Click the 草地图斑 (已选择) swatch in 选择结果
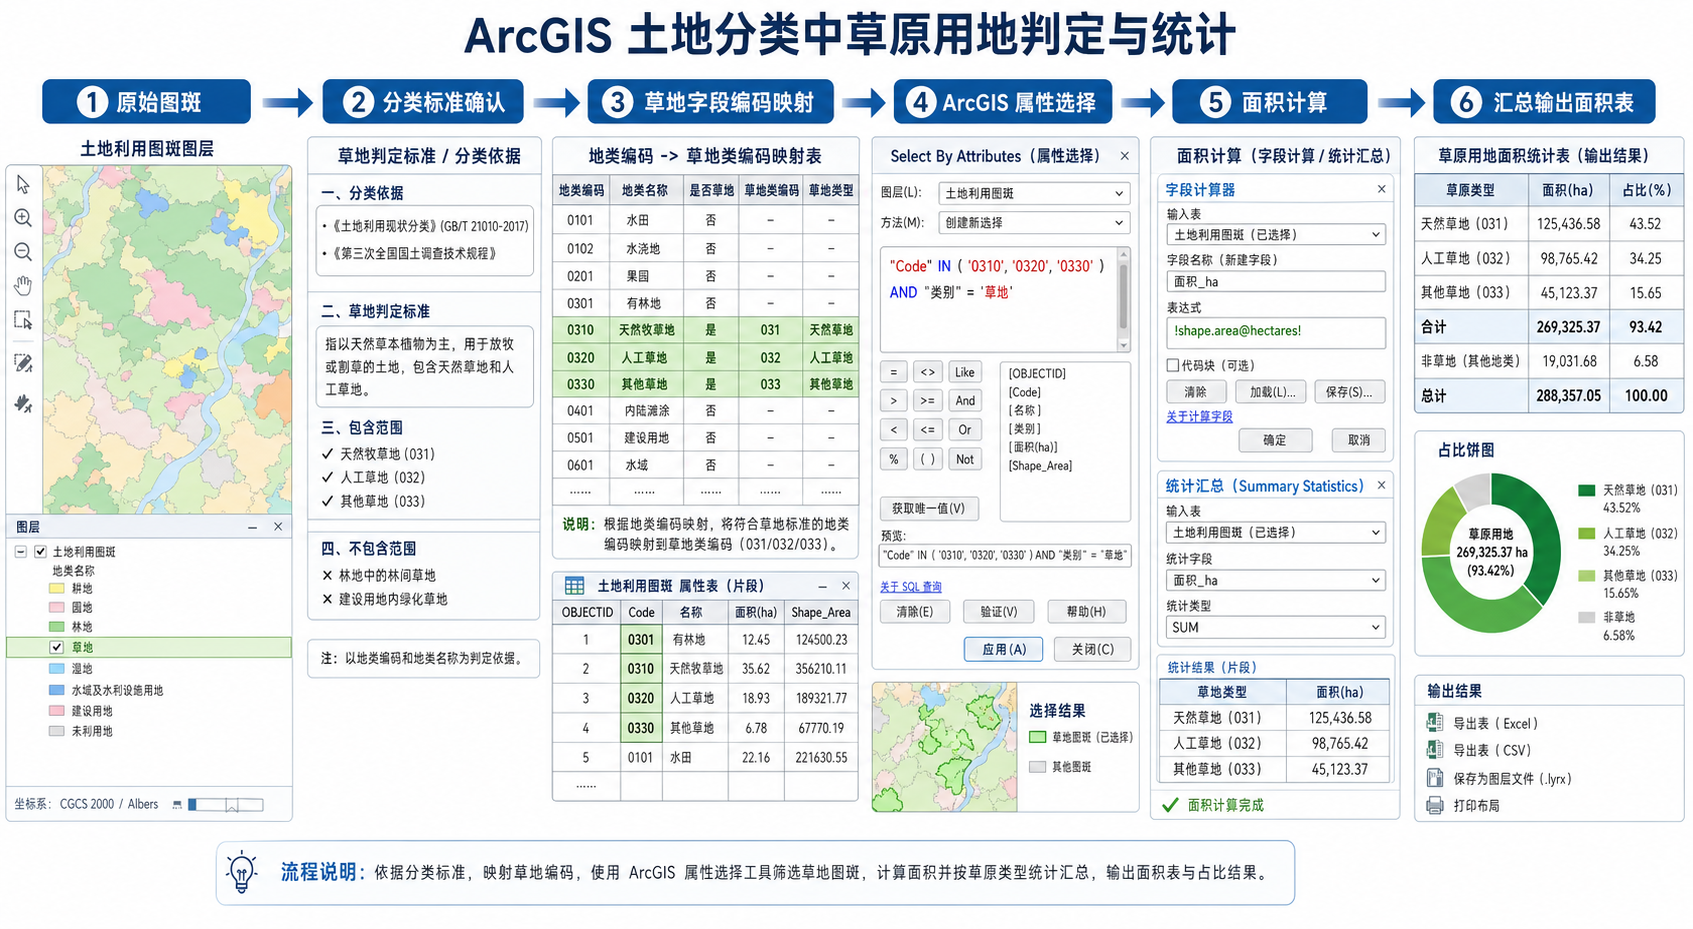The width and height of the screenshot is (1693, 929). (1038, 737)
